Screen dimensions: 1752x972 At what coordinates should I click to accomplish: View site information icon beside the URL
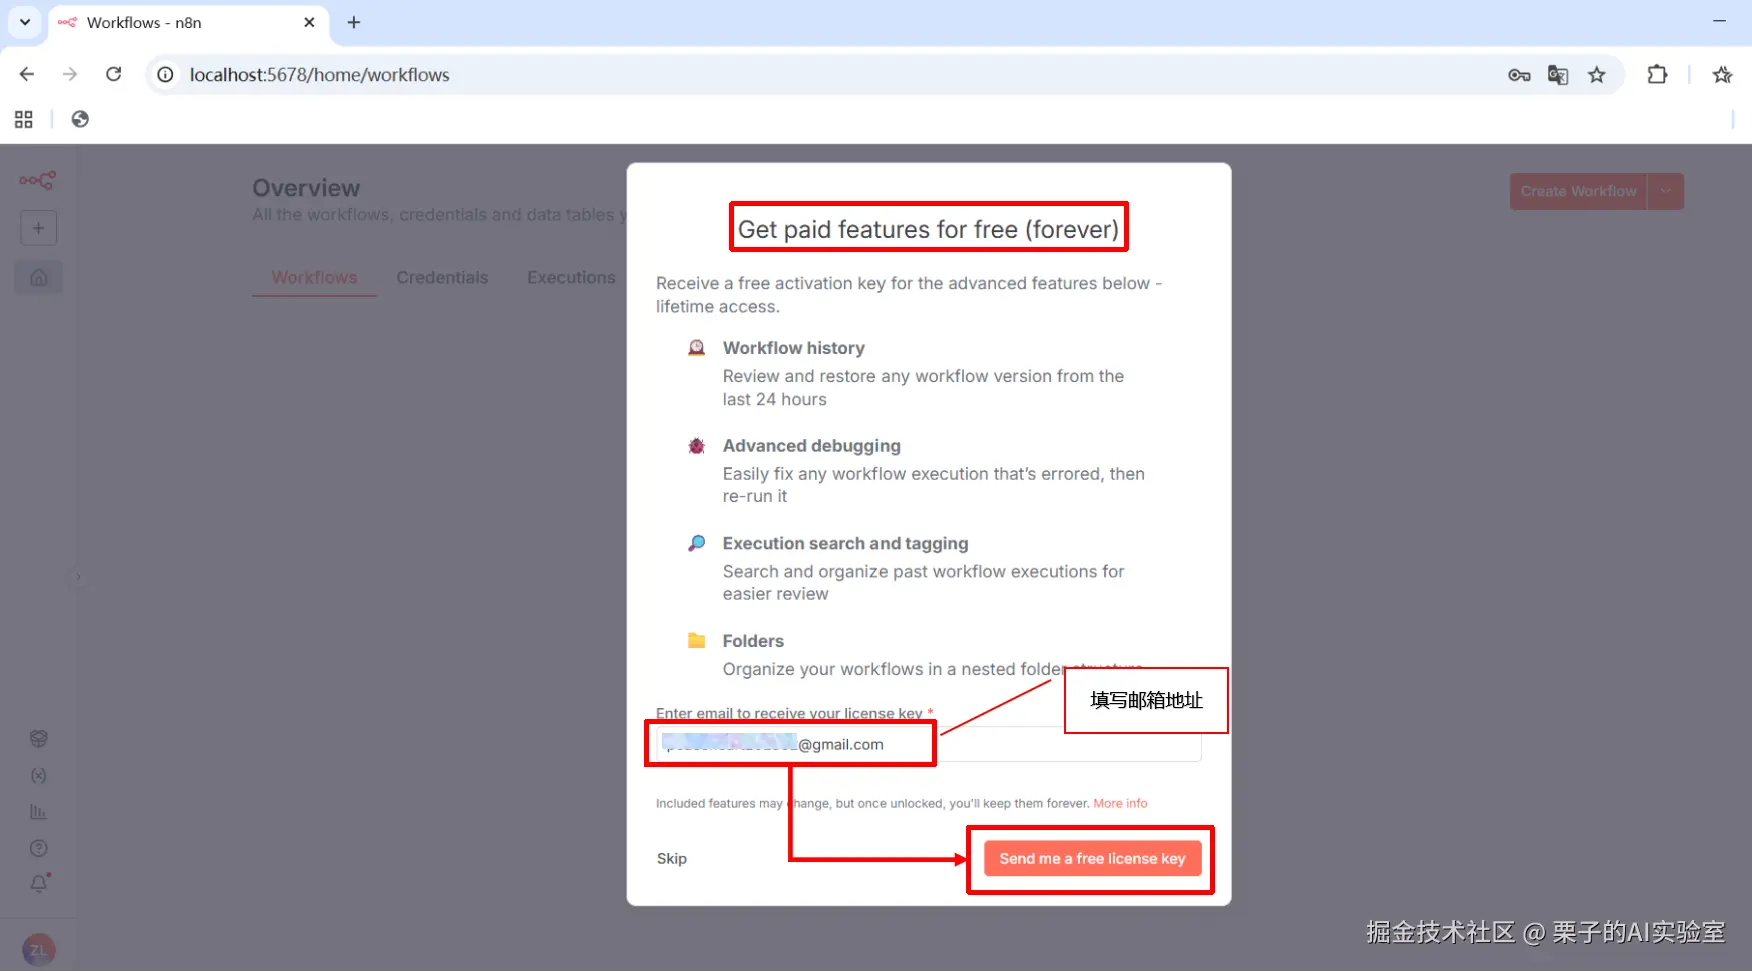(166, 75)
